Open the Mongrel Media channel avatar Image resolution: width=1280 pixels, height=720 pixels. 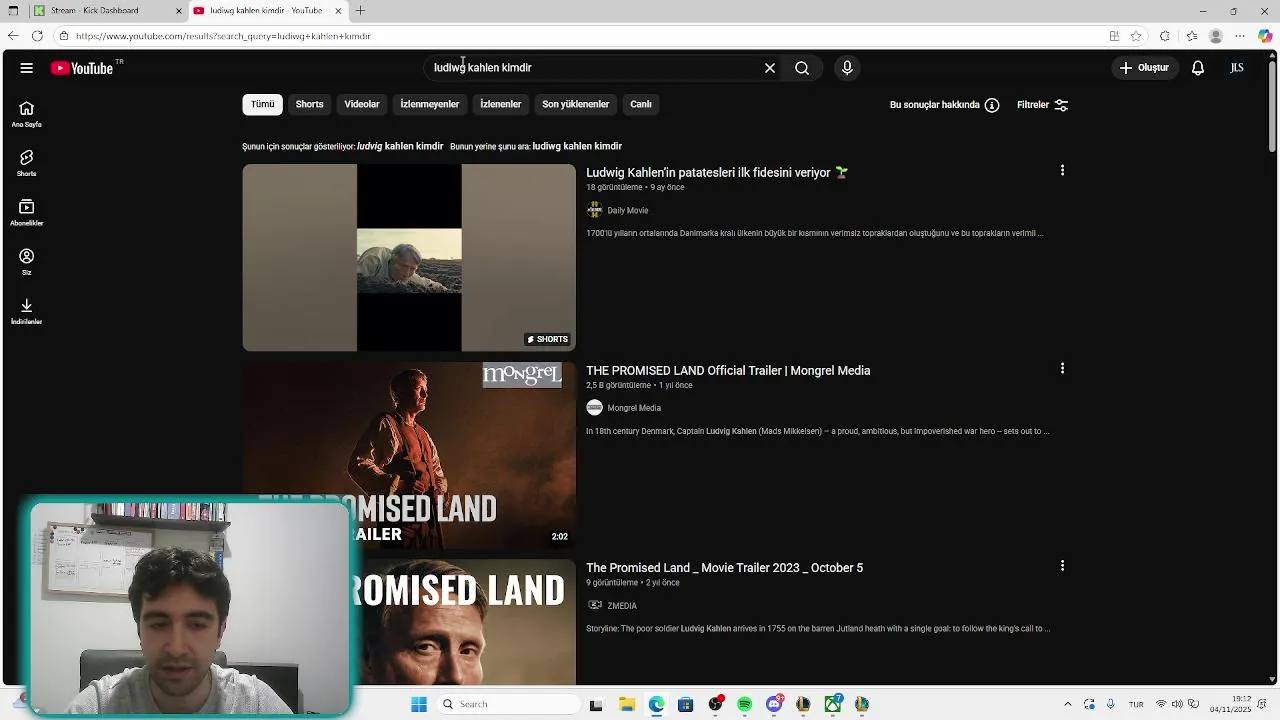594,407
